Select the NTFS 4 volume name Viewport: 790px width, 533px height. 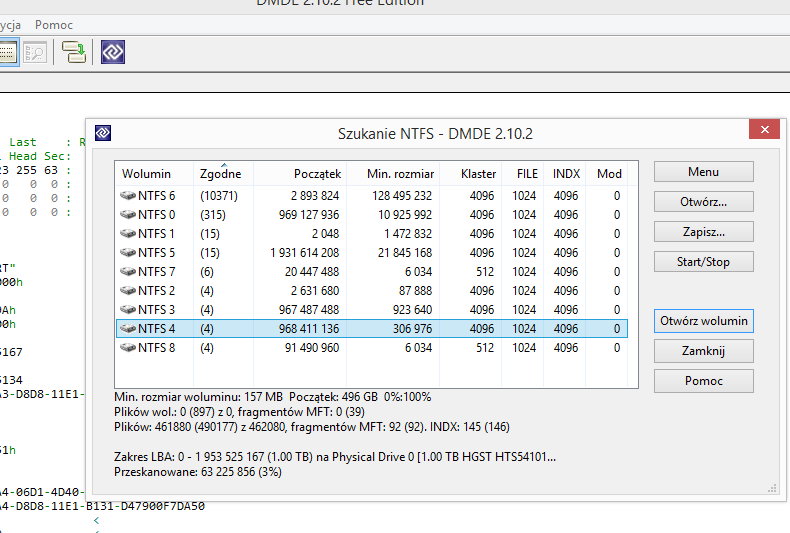(156, 328)
